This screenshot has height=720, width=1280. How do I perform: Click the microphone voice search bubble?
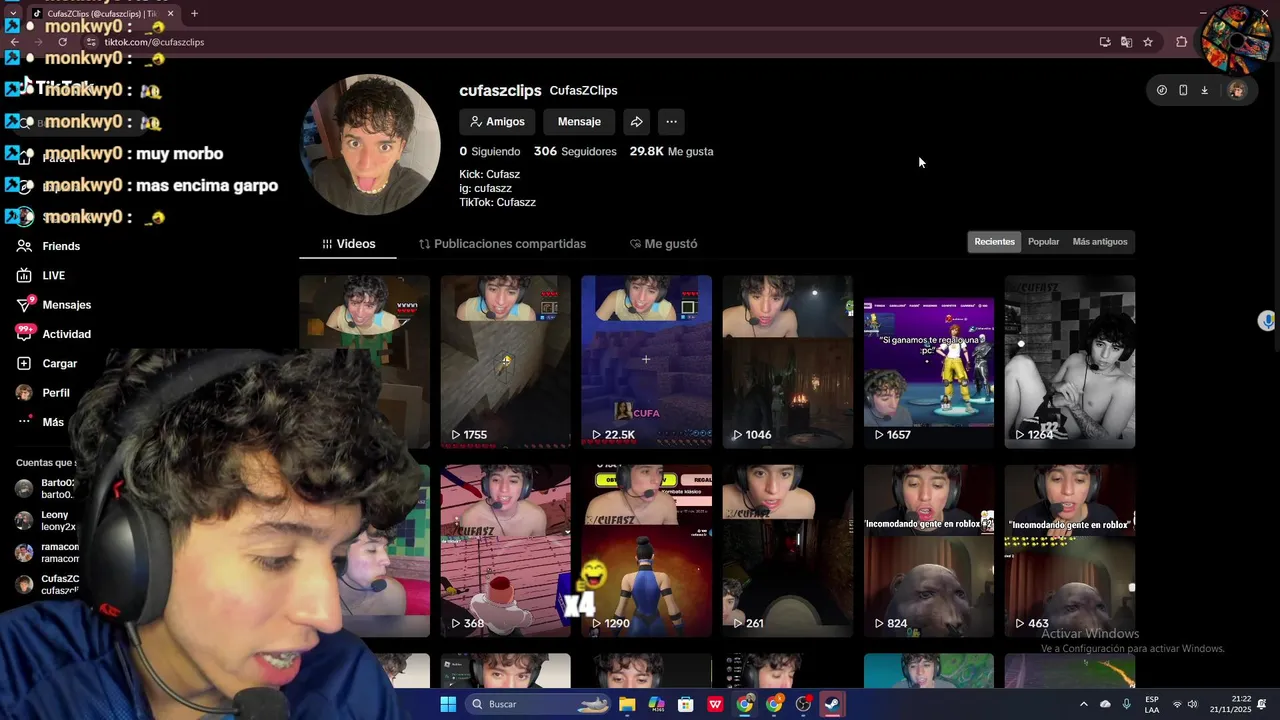pyautogui.click(x=1267, y=321)
